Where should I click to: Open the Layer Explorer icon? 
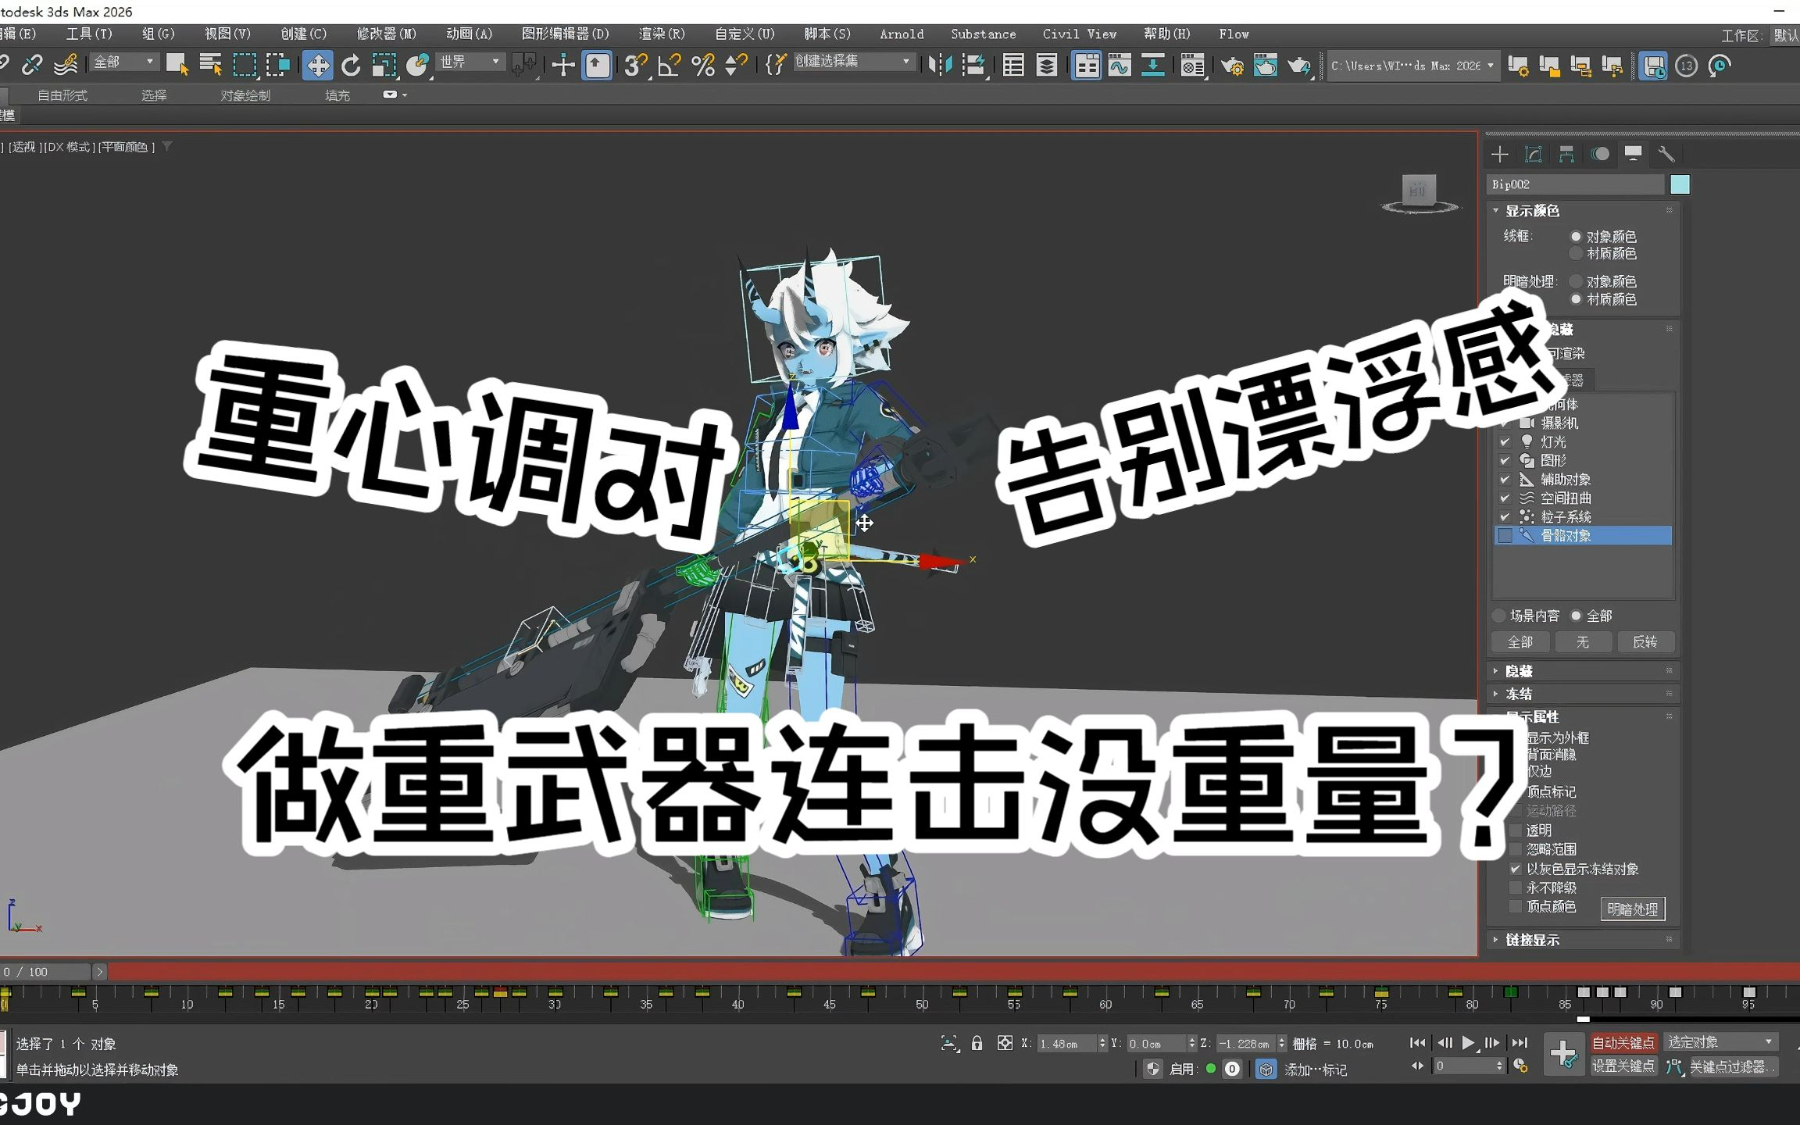(x=1047, y=66)
